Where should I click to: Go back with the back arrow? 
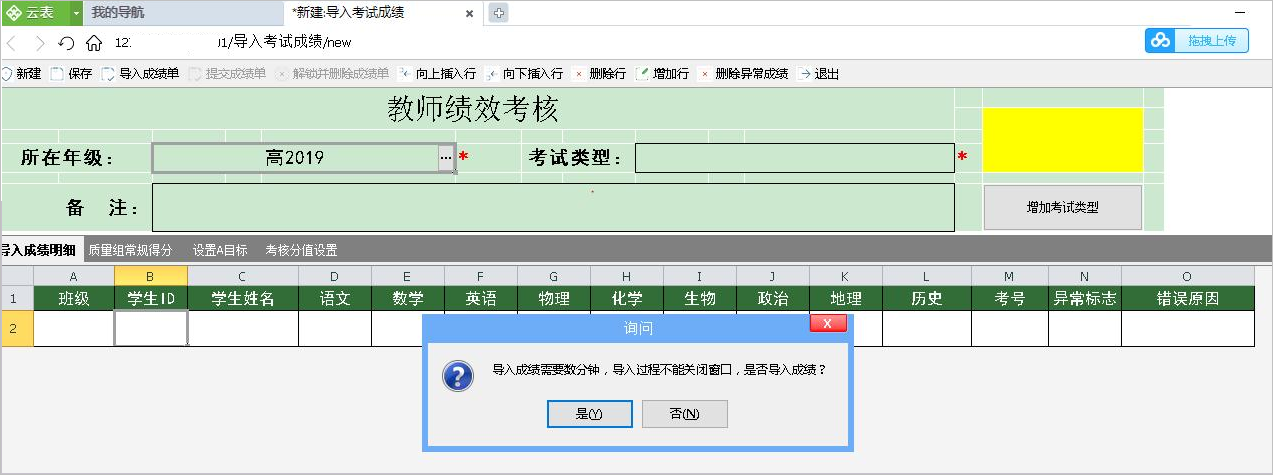click(12, 43)
